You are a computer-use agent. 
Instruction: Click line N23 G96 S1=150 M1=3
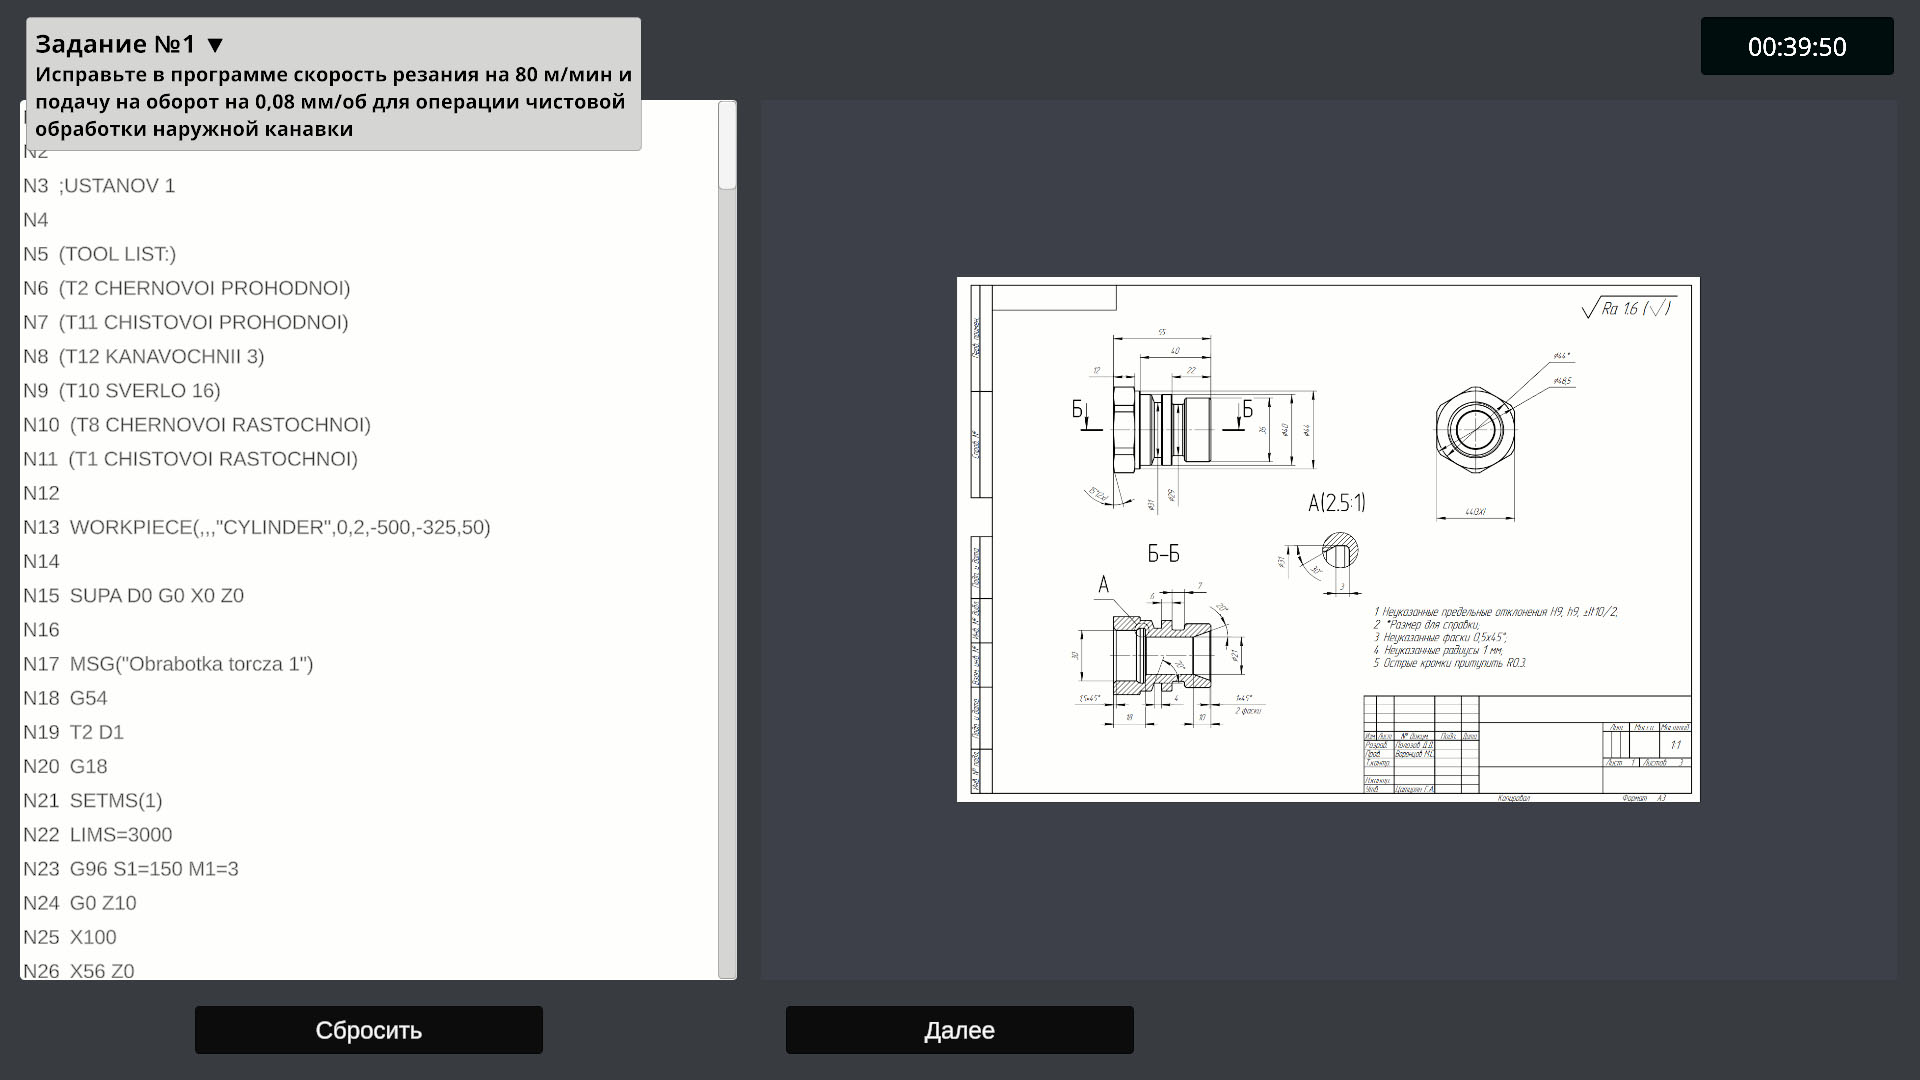click(x=153, y=869)
